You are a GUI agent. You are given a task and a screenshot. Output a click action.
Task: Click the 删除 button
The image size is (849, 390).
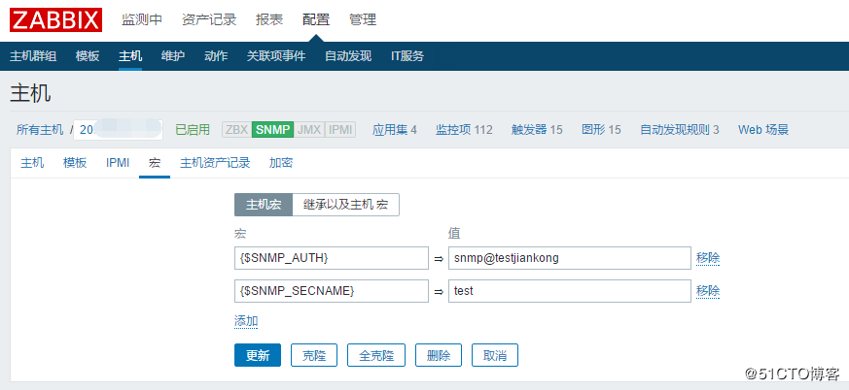point(439,355)
